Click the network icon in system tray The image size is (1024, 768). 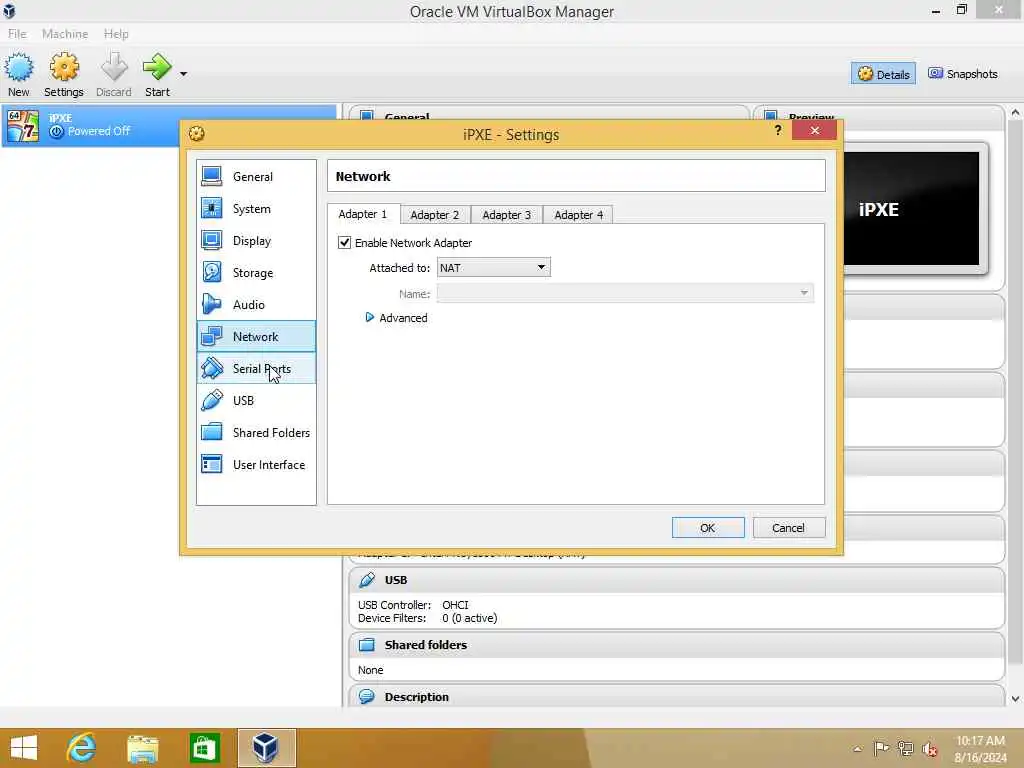point(905,748)
